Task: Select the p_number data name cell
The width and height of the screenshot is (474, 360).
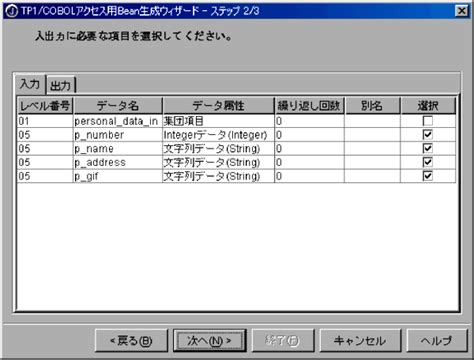Action: (x=118, y=135)
